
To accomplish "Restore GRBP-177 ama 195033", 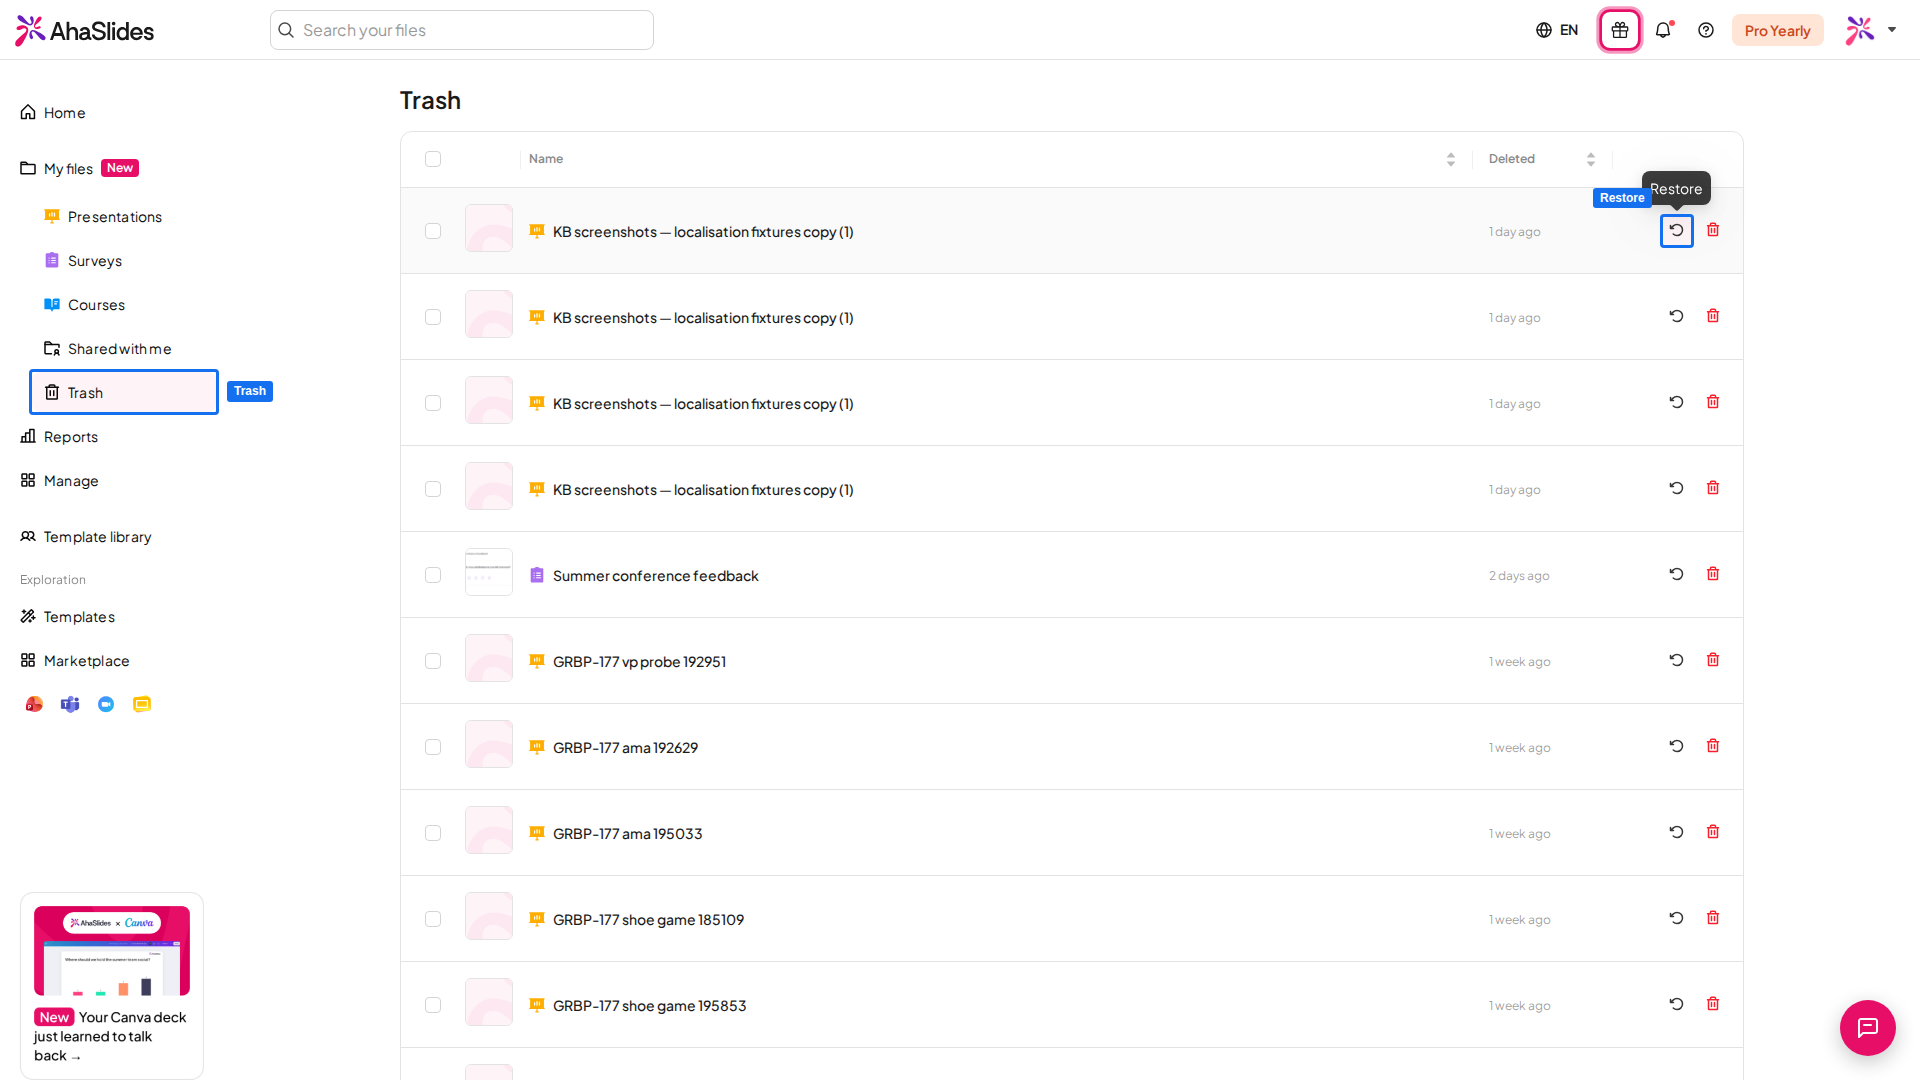I will [x=1677, y=832].
